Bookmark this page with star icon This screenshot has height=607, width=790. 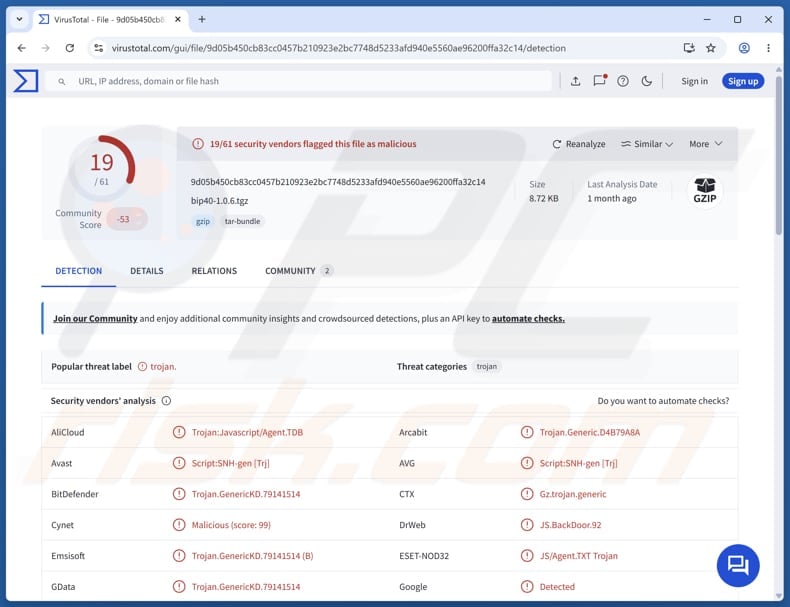click(x=710, y=48)
